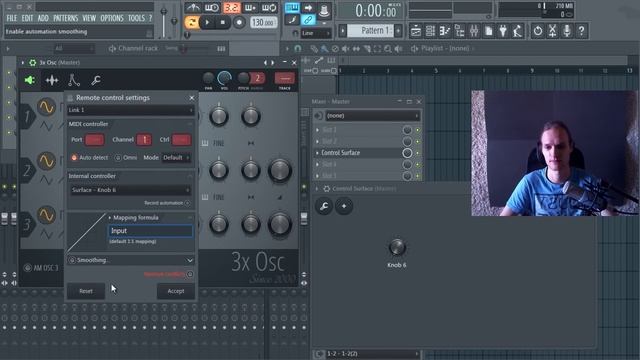The image size is (640, 360).
Task: Click the playlist magnet snap icon
Action: [298, 49]
